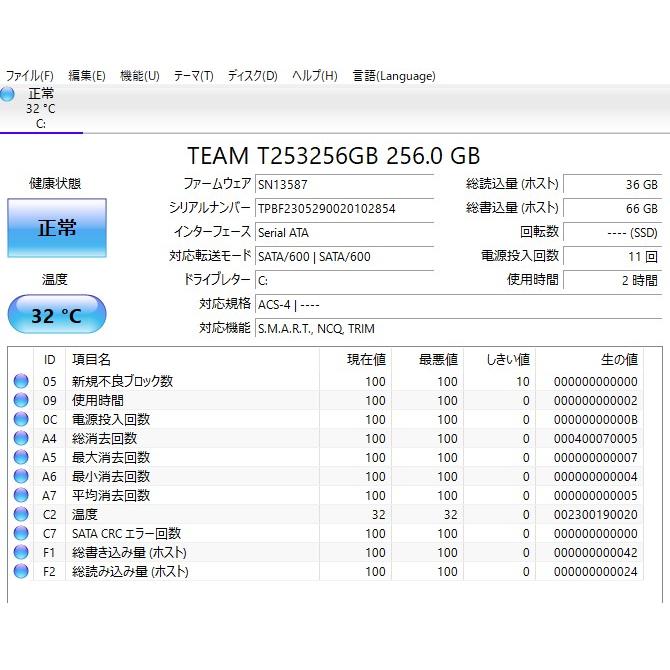Click raw value 002300190020
670x670 pixels.
596,515
